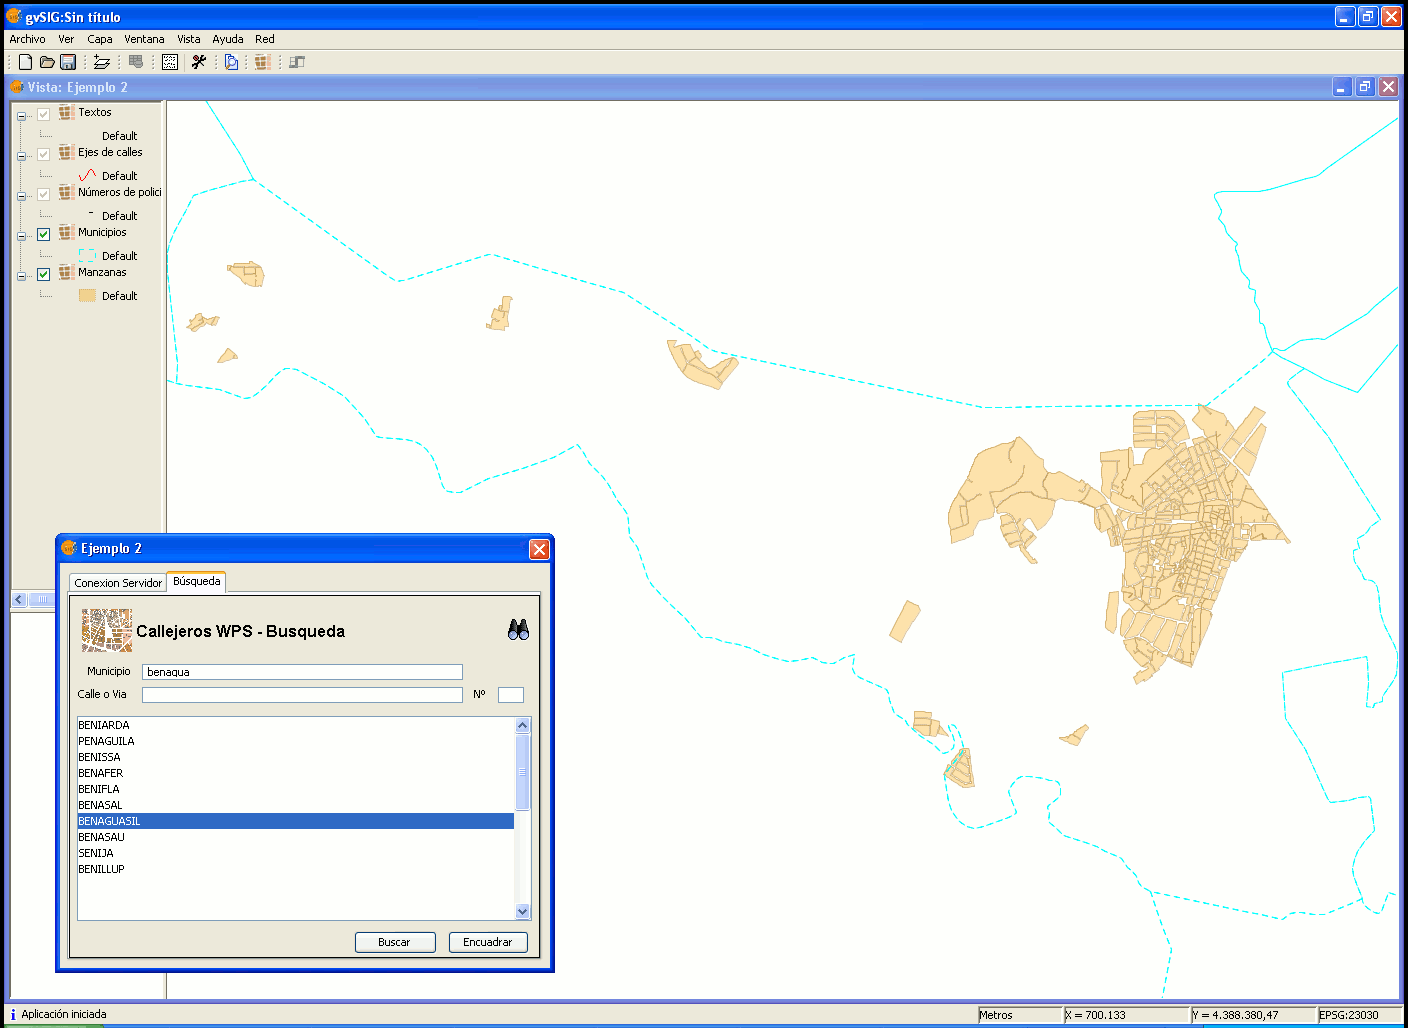Click the gvSIG icon in Vista title bar

(17, 87)
